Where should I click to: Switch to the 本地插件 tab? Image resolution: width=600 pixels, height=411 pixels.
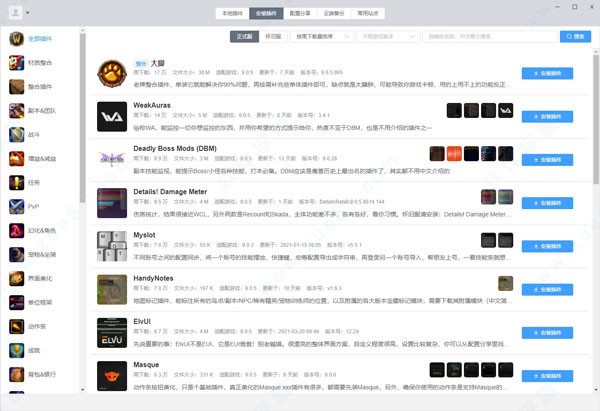coord(232,13)
